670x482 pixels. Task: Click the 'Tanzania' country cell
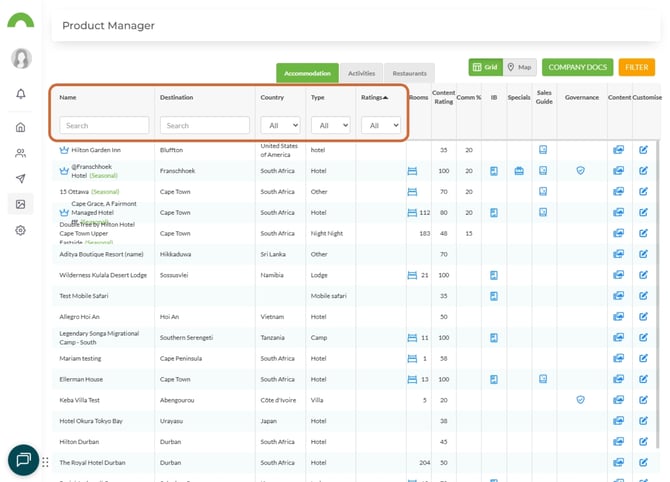pyautogui.click(x=273, y=338)
